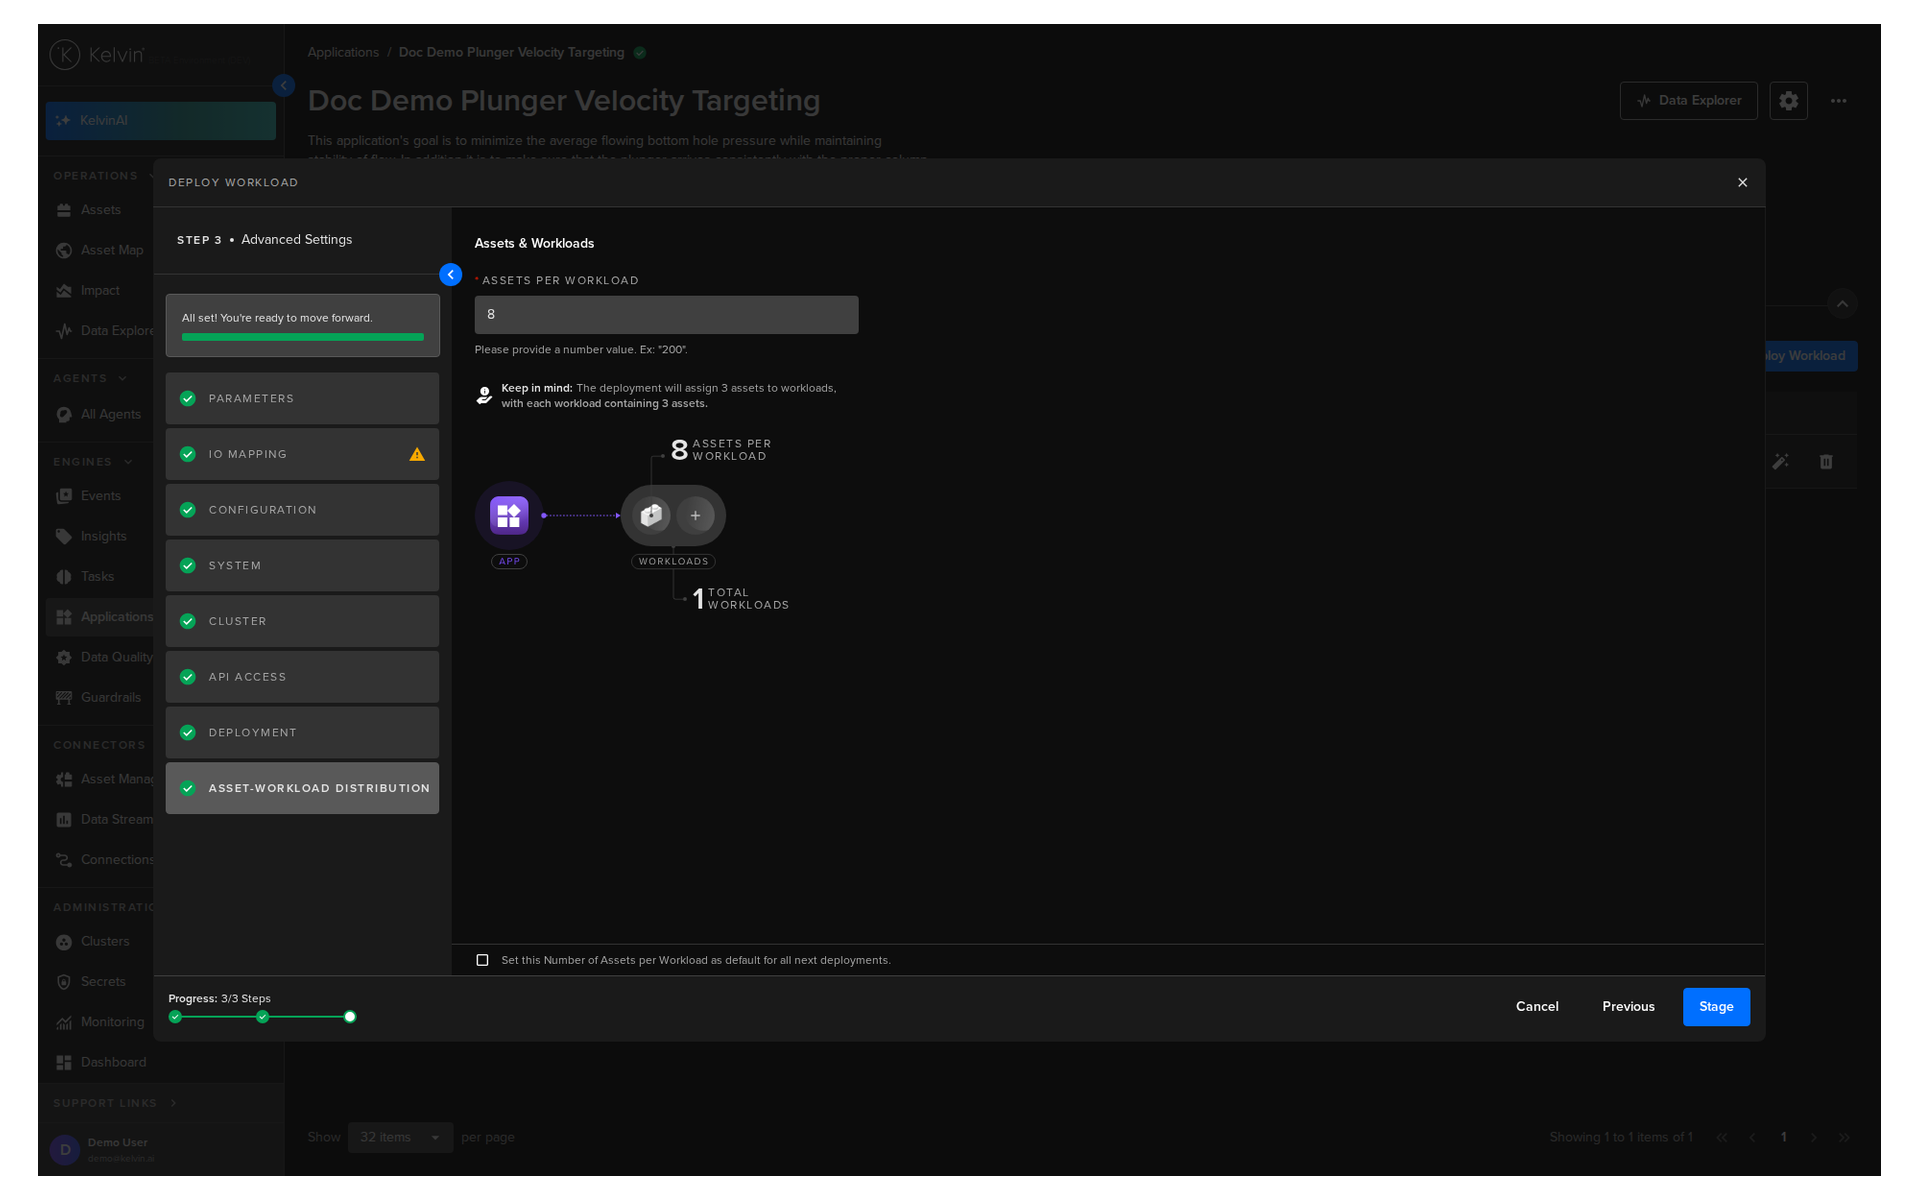1920x1200 pixels.
Task: Go to the first page
Action: [1721, 1137]
